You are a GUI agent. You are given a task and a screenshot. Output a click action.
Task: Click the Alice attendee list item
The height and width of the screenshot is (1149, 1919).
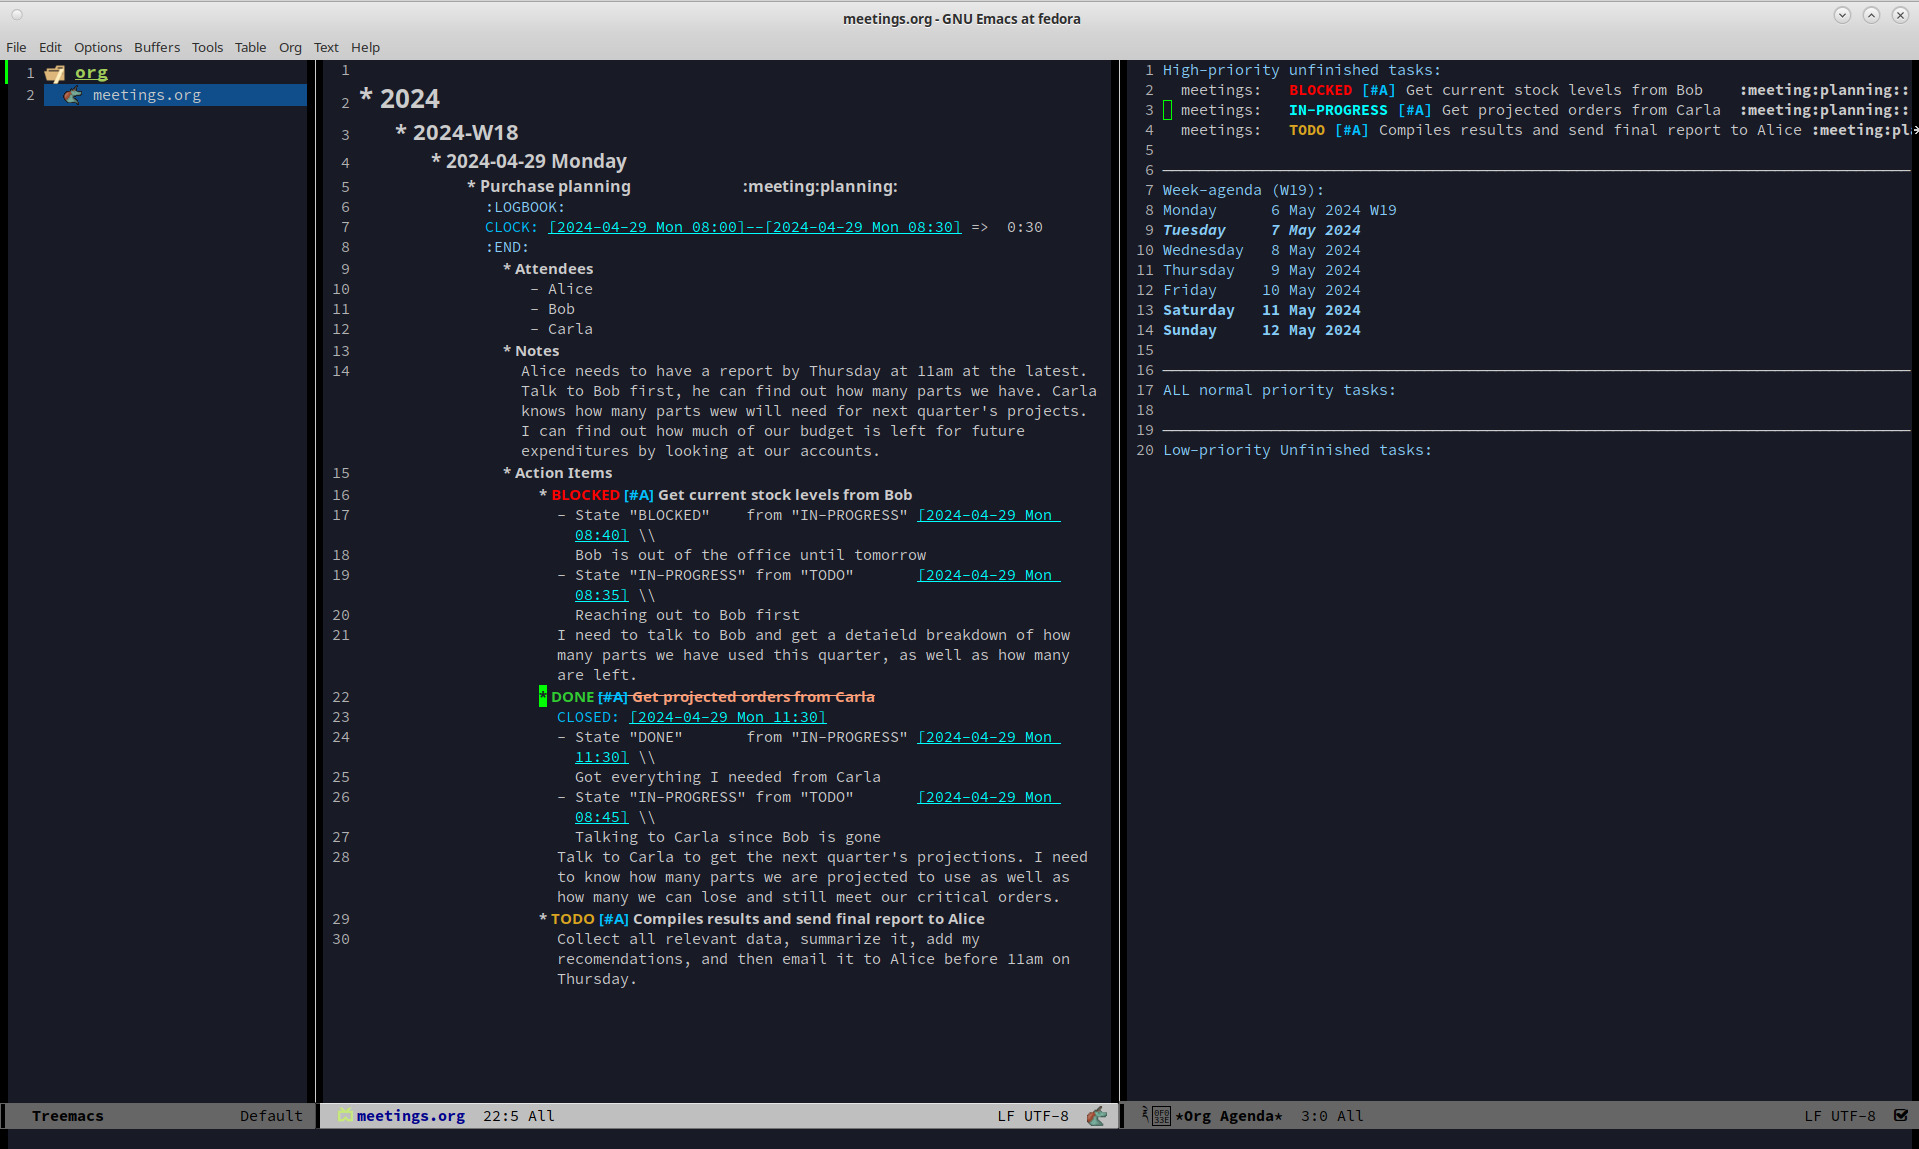570,289
